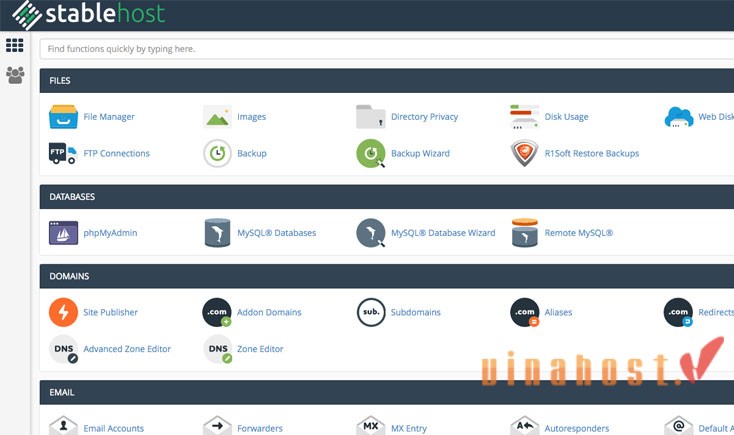The width and height of the screenshot is (734, 435).
Task: Click the Default Address @ icon
Action: coord(678,425)
